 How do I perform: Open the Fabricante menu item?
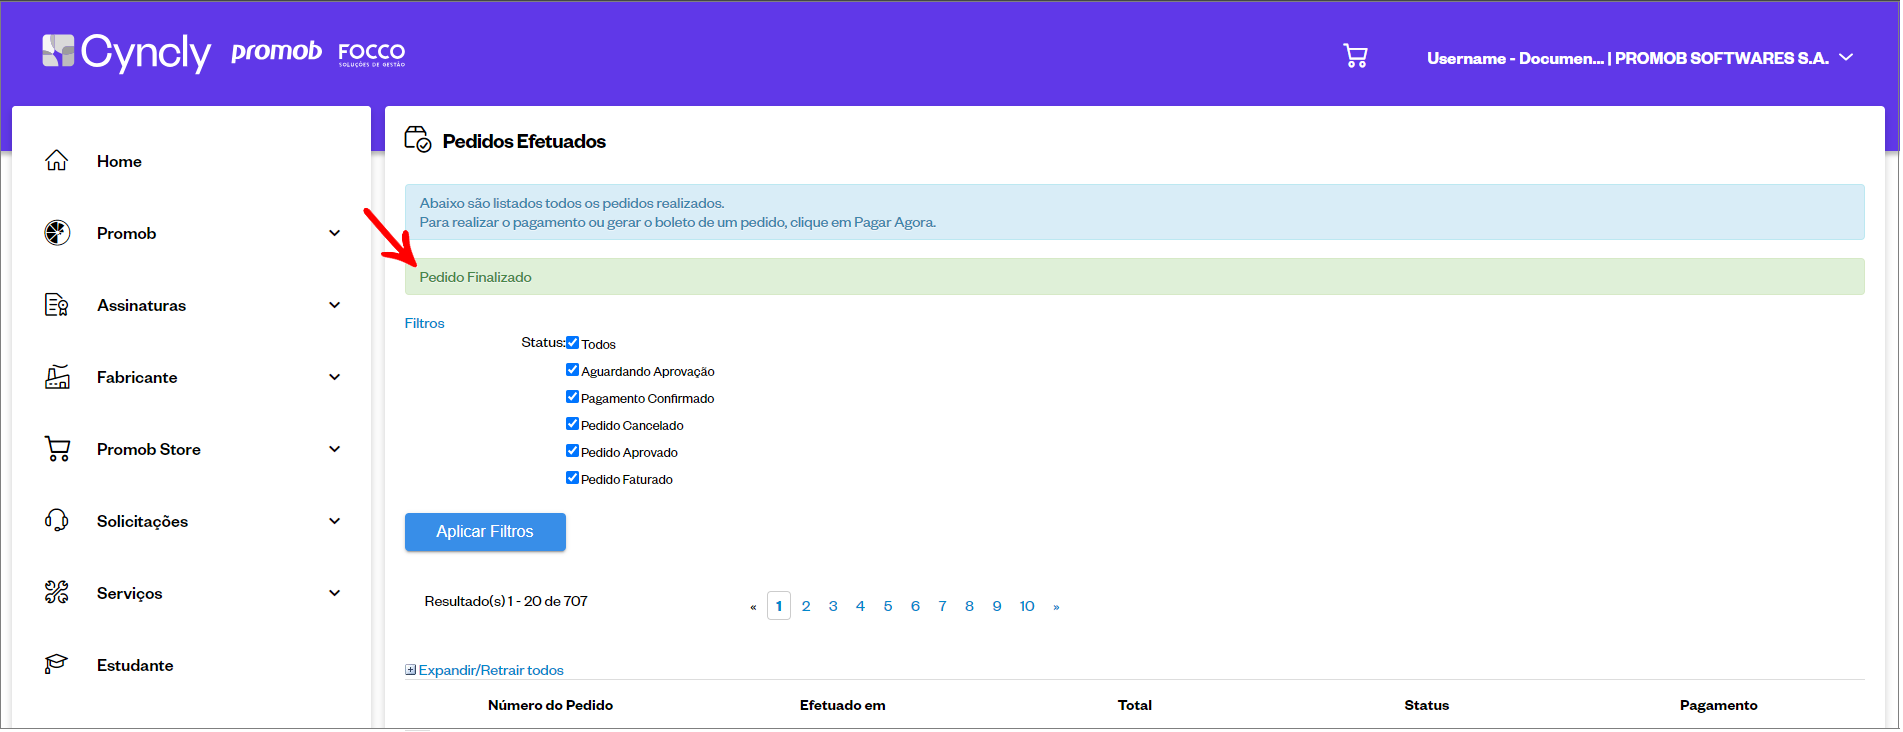coord(137,377)
